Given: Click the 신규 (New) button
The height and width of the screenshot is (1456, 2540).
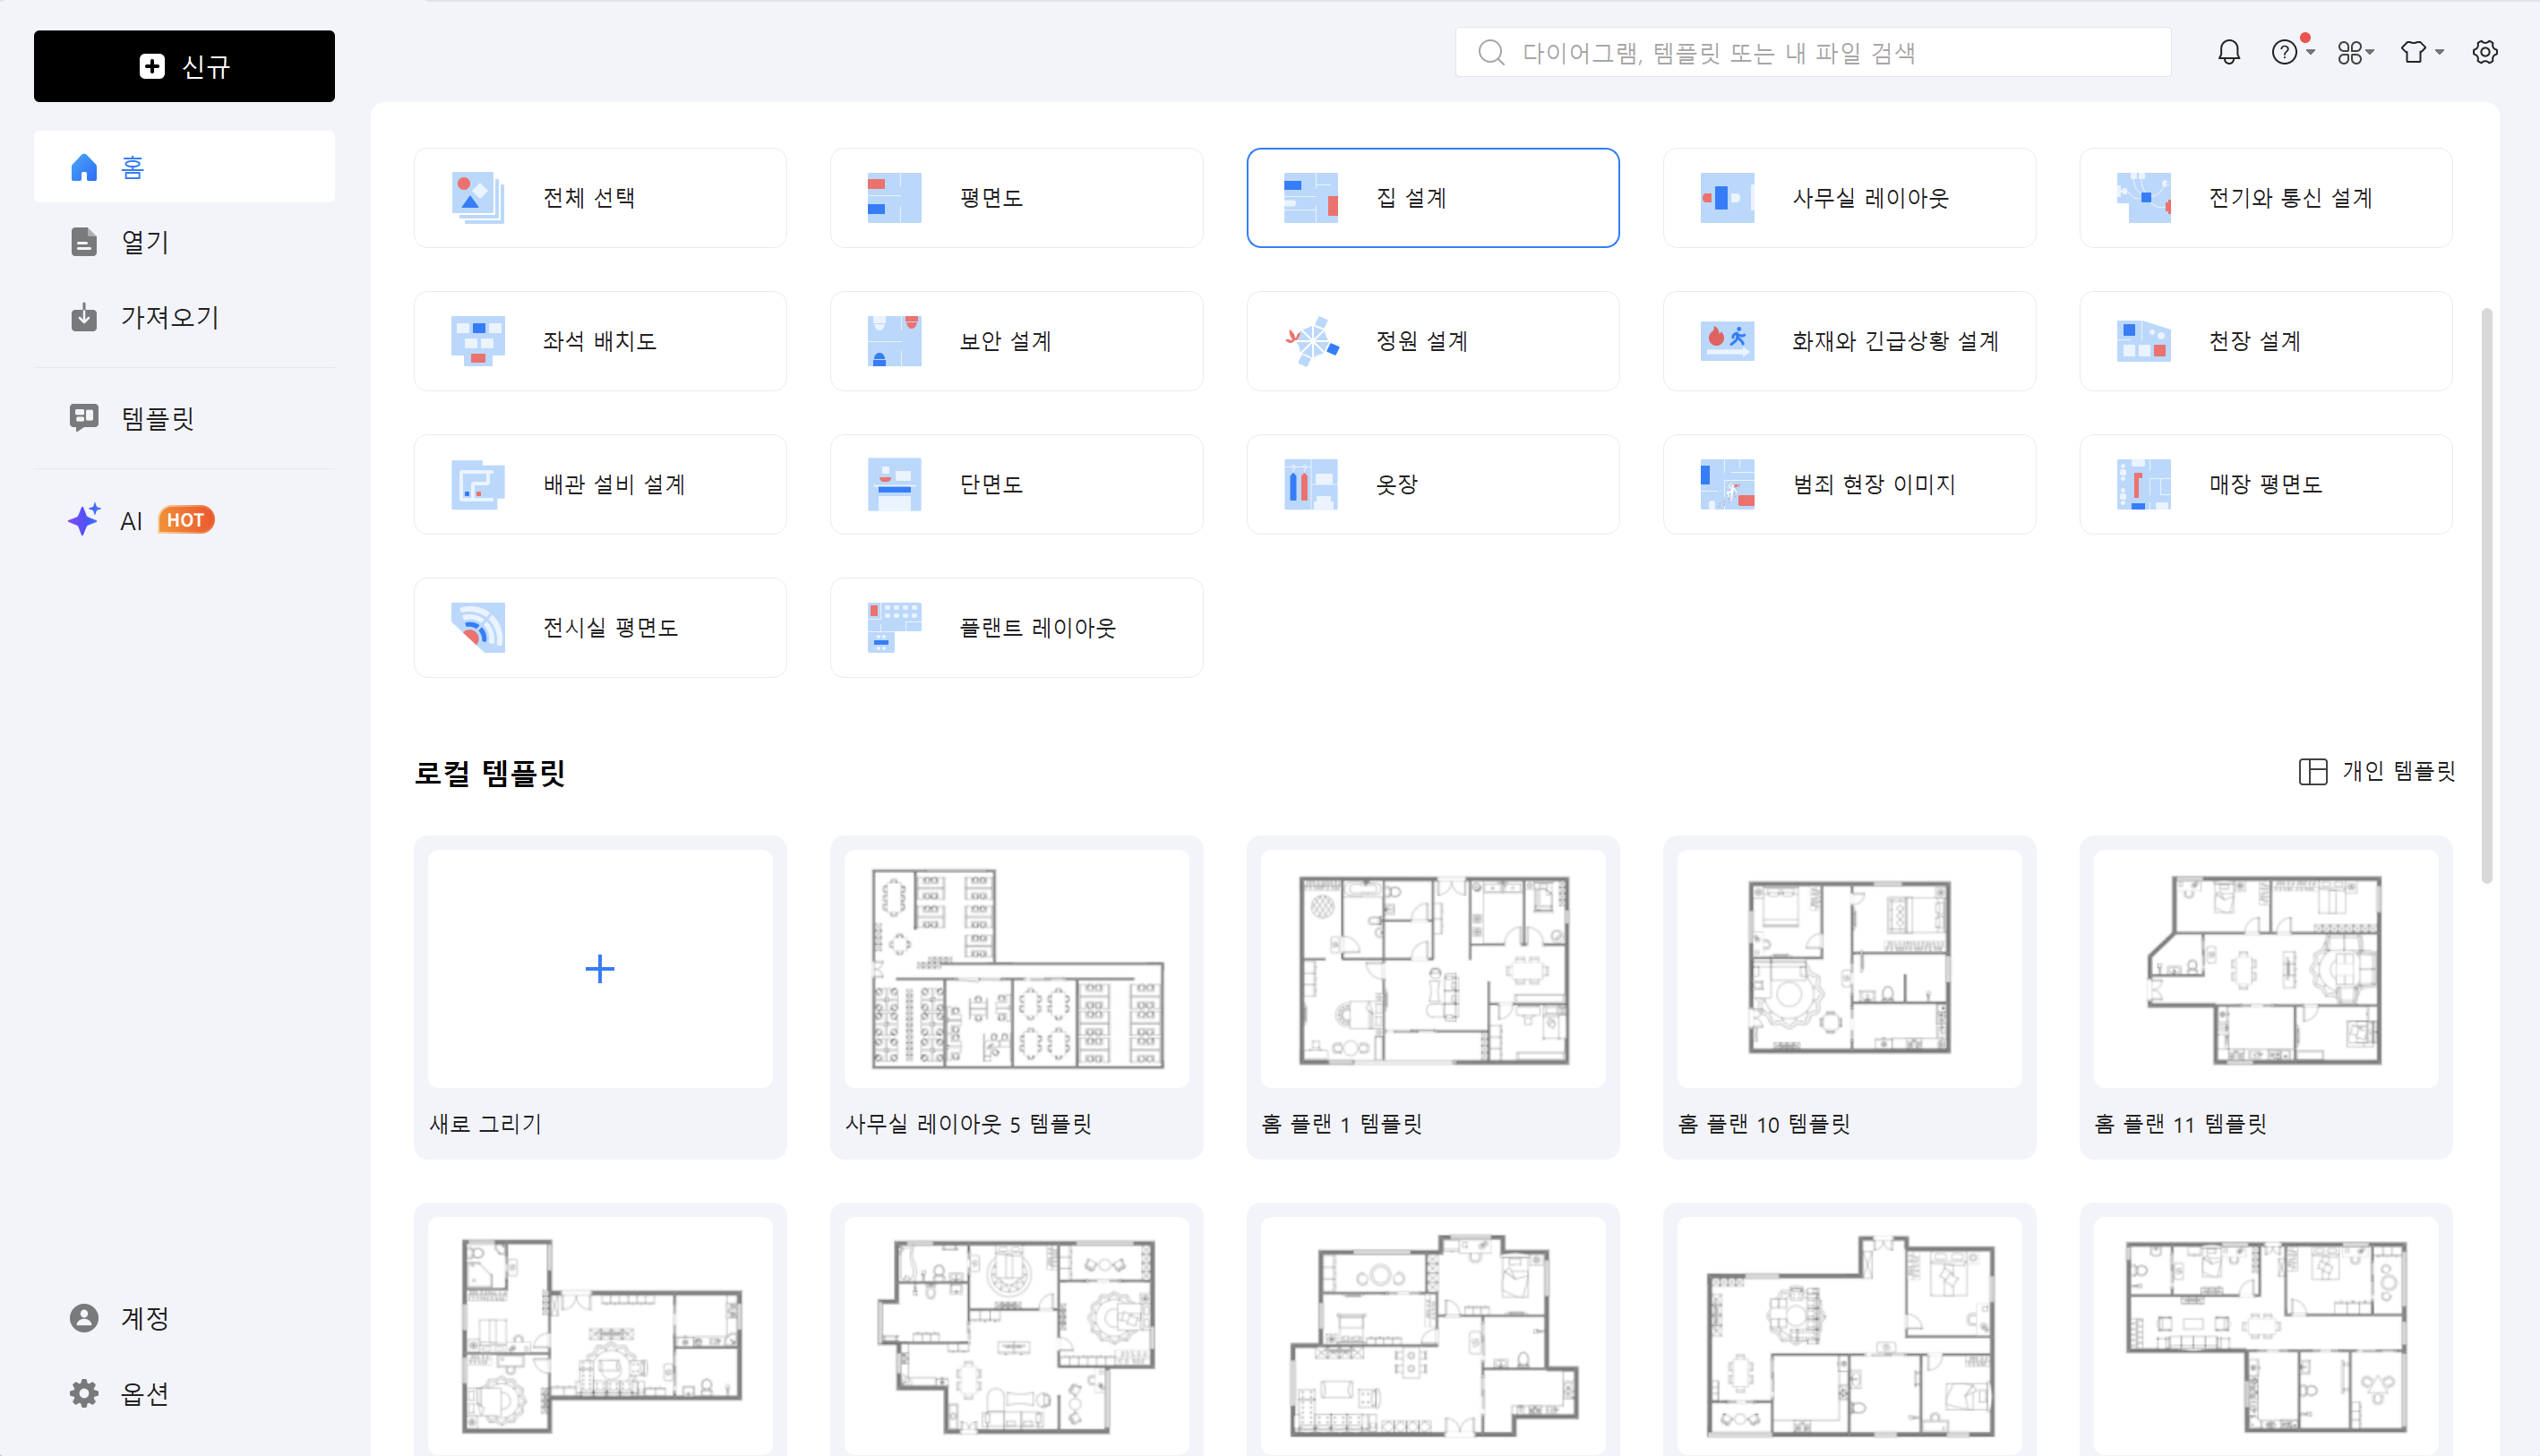Looking at the screenshot, I should click(x=184, y=66).
